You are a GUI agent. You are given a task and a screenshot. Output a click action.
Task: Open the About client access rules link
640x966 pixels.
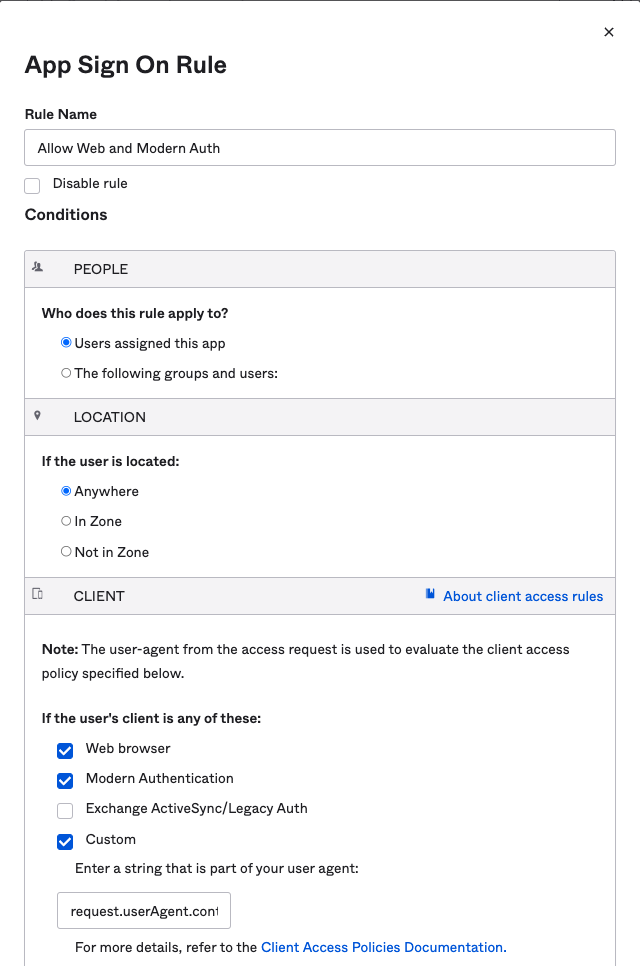(x=522, y=595)
